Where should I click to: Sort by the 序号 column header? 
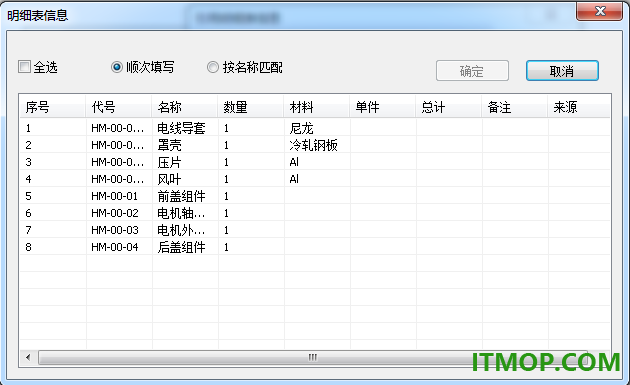click(x=53, y=107)
